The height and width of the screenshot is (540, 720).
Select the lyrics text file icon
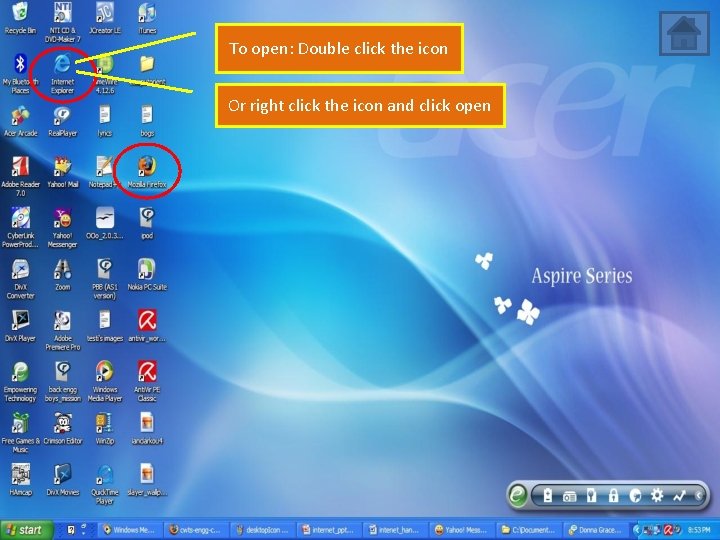pos(105,121)
